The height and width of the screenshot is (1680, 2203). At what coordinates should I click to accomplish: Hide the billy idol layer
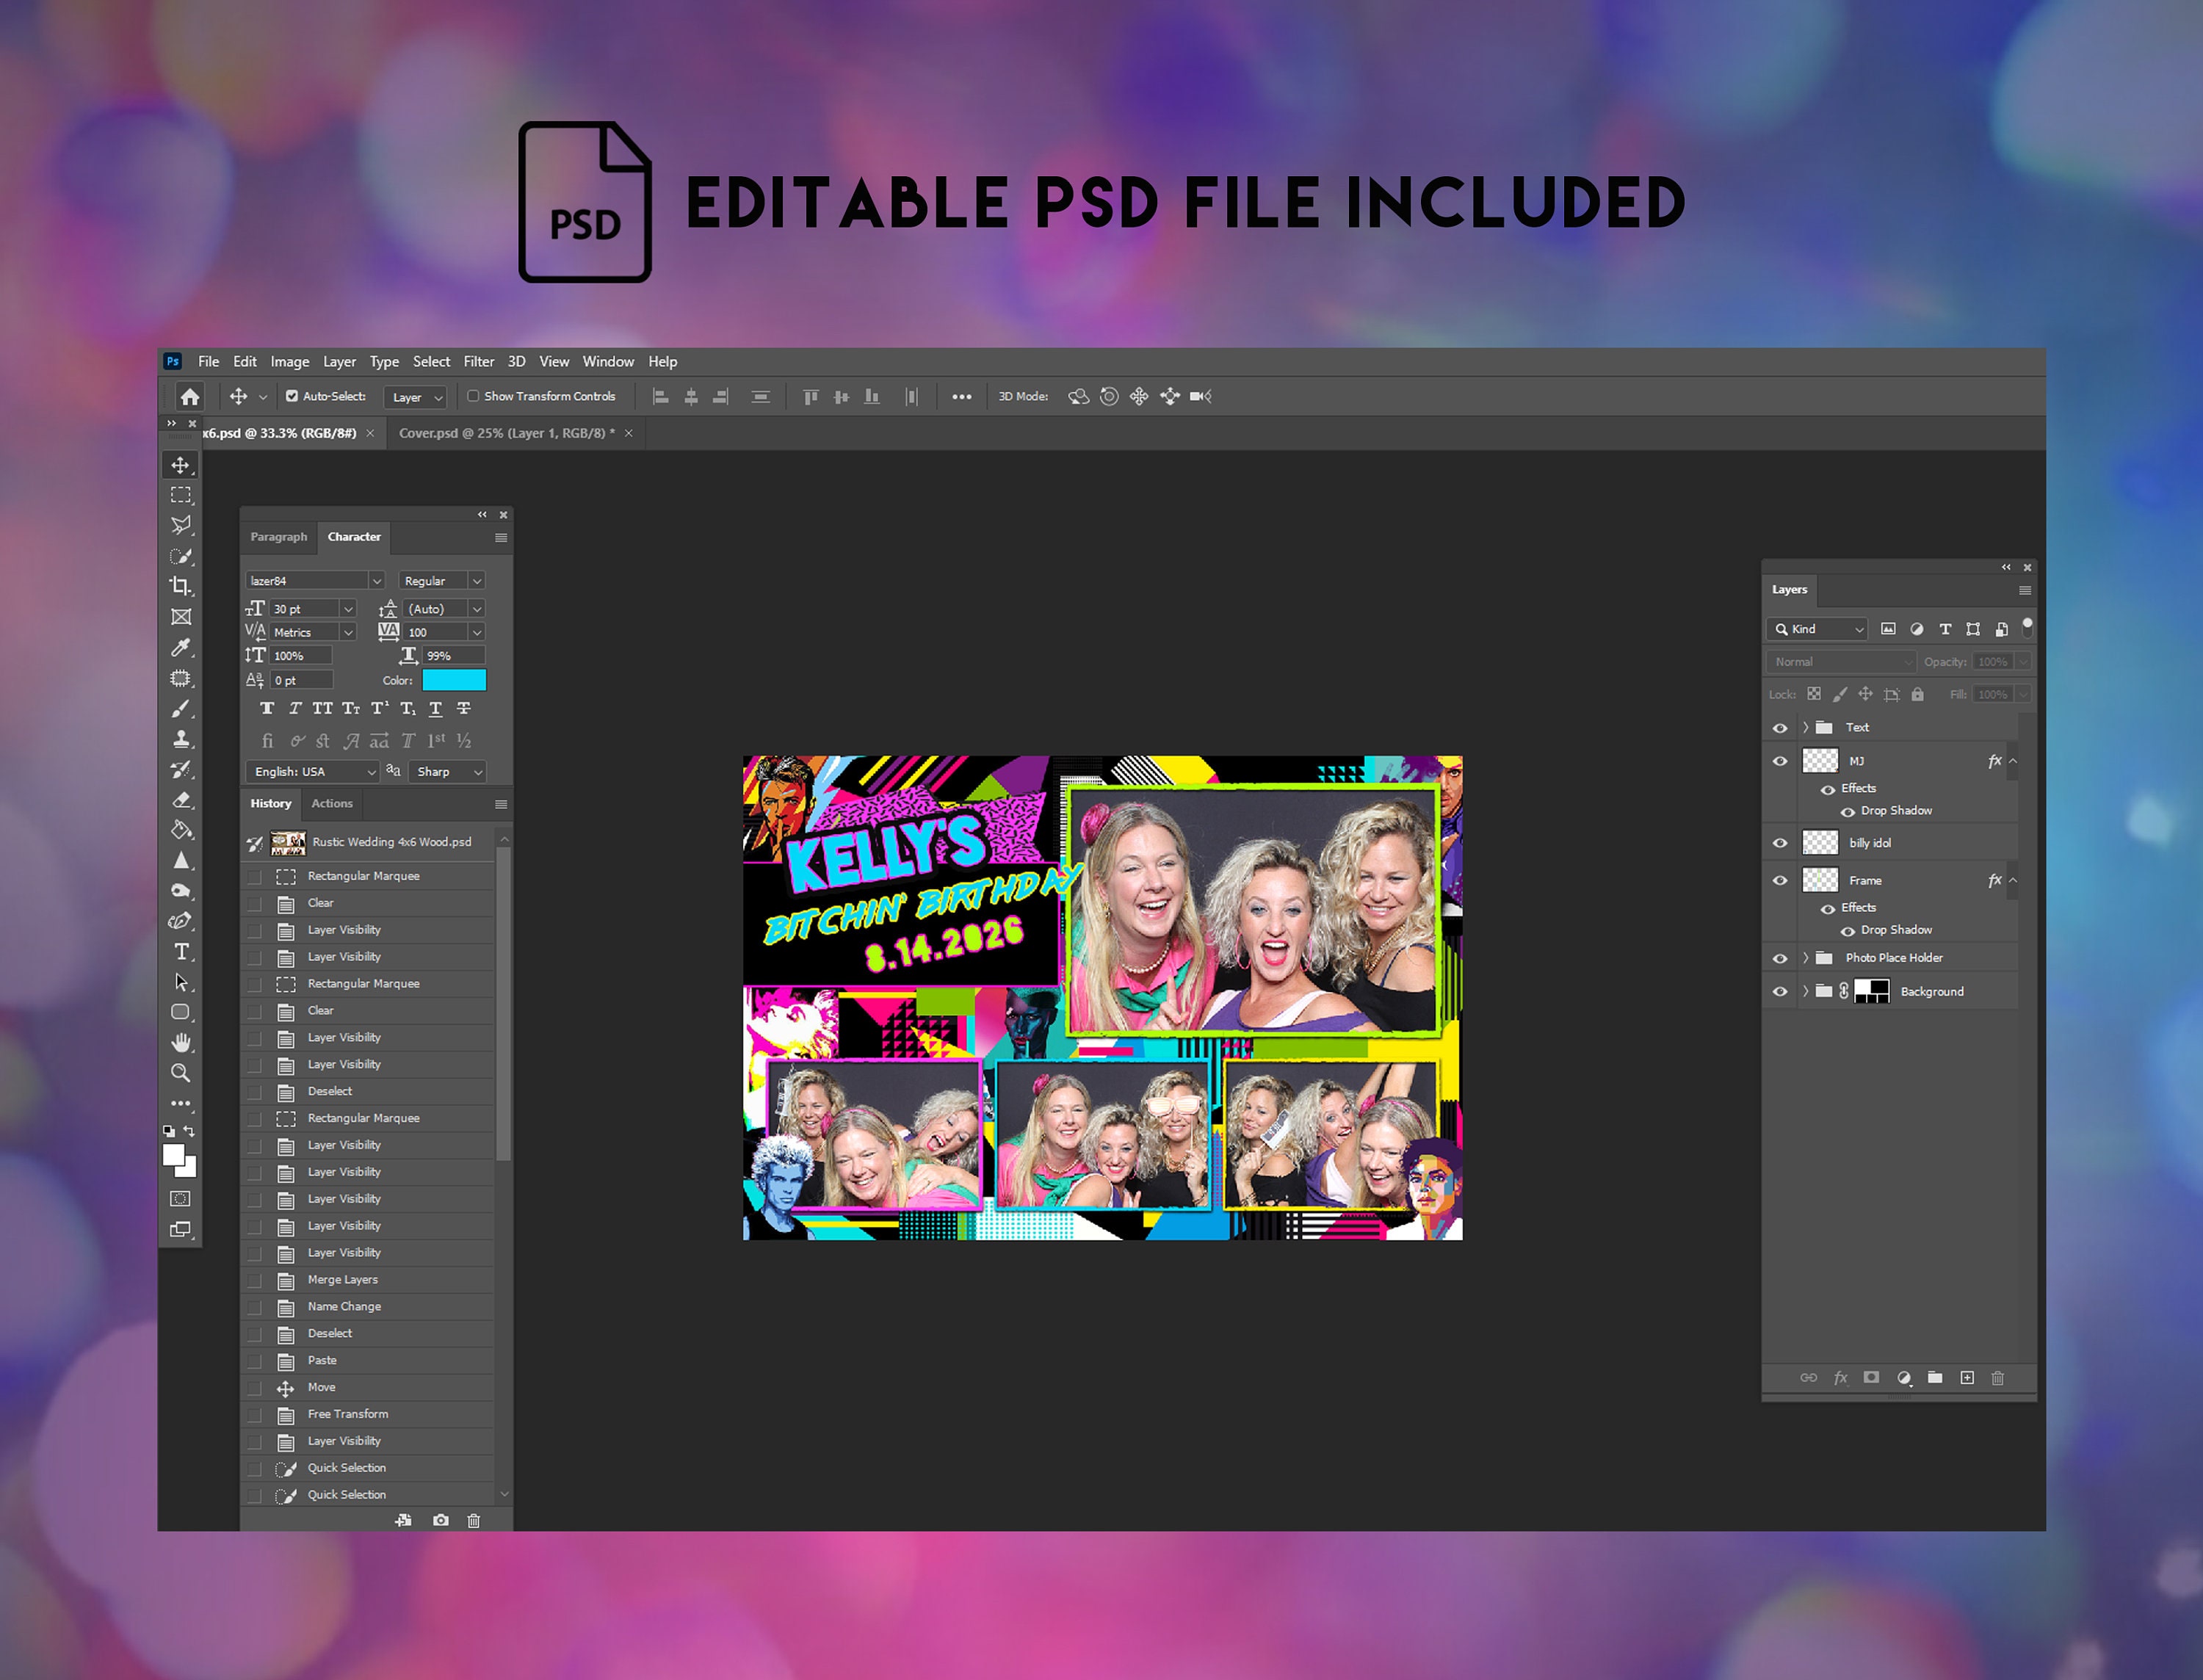coord(1780,842)
